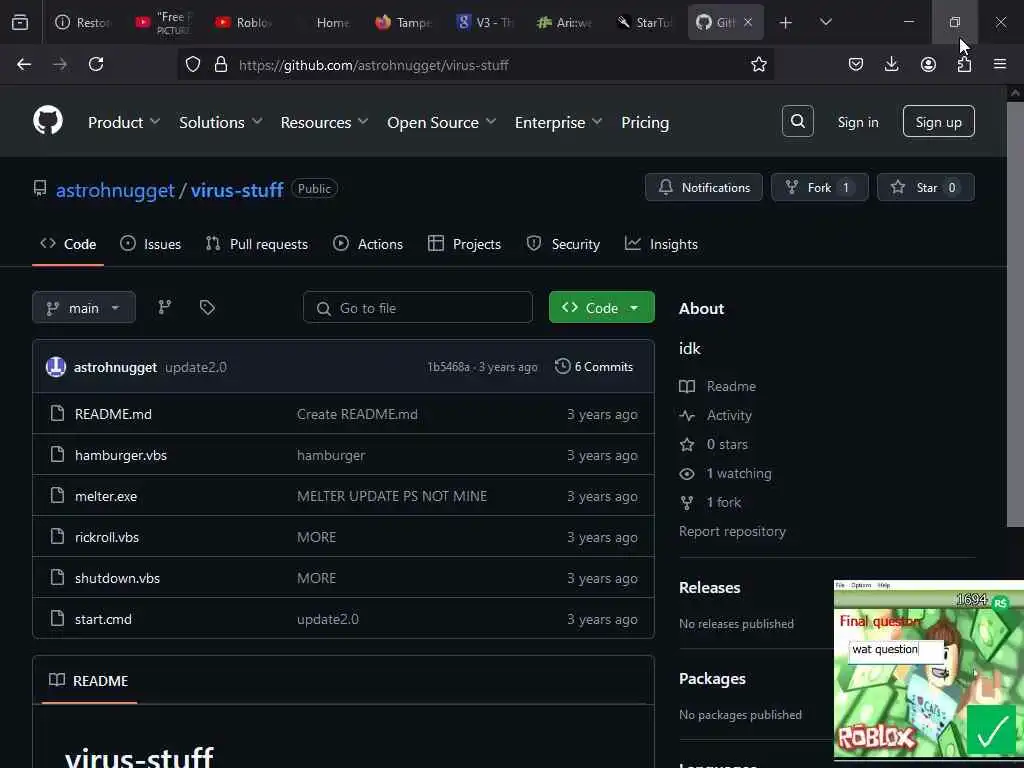Open the Firefox View icon at top left
Image resolution: width=1024 pixels, height=768 pixels.
click(20, 22)
